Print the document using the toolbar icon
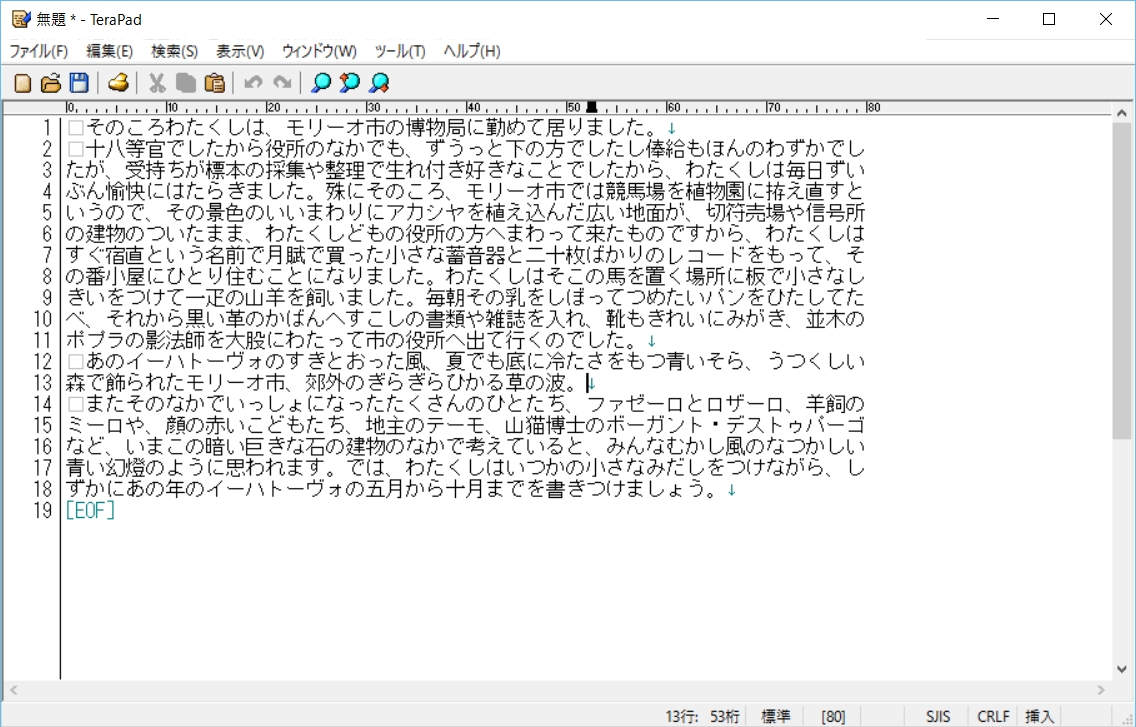 click(x=118, y=83)
